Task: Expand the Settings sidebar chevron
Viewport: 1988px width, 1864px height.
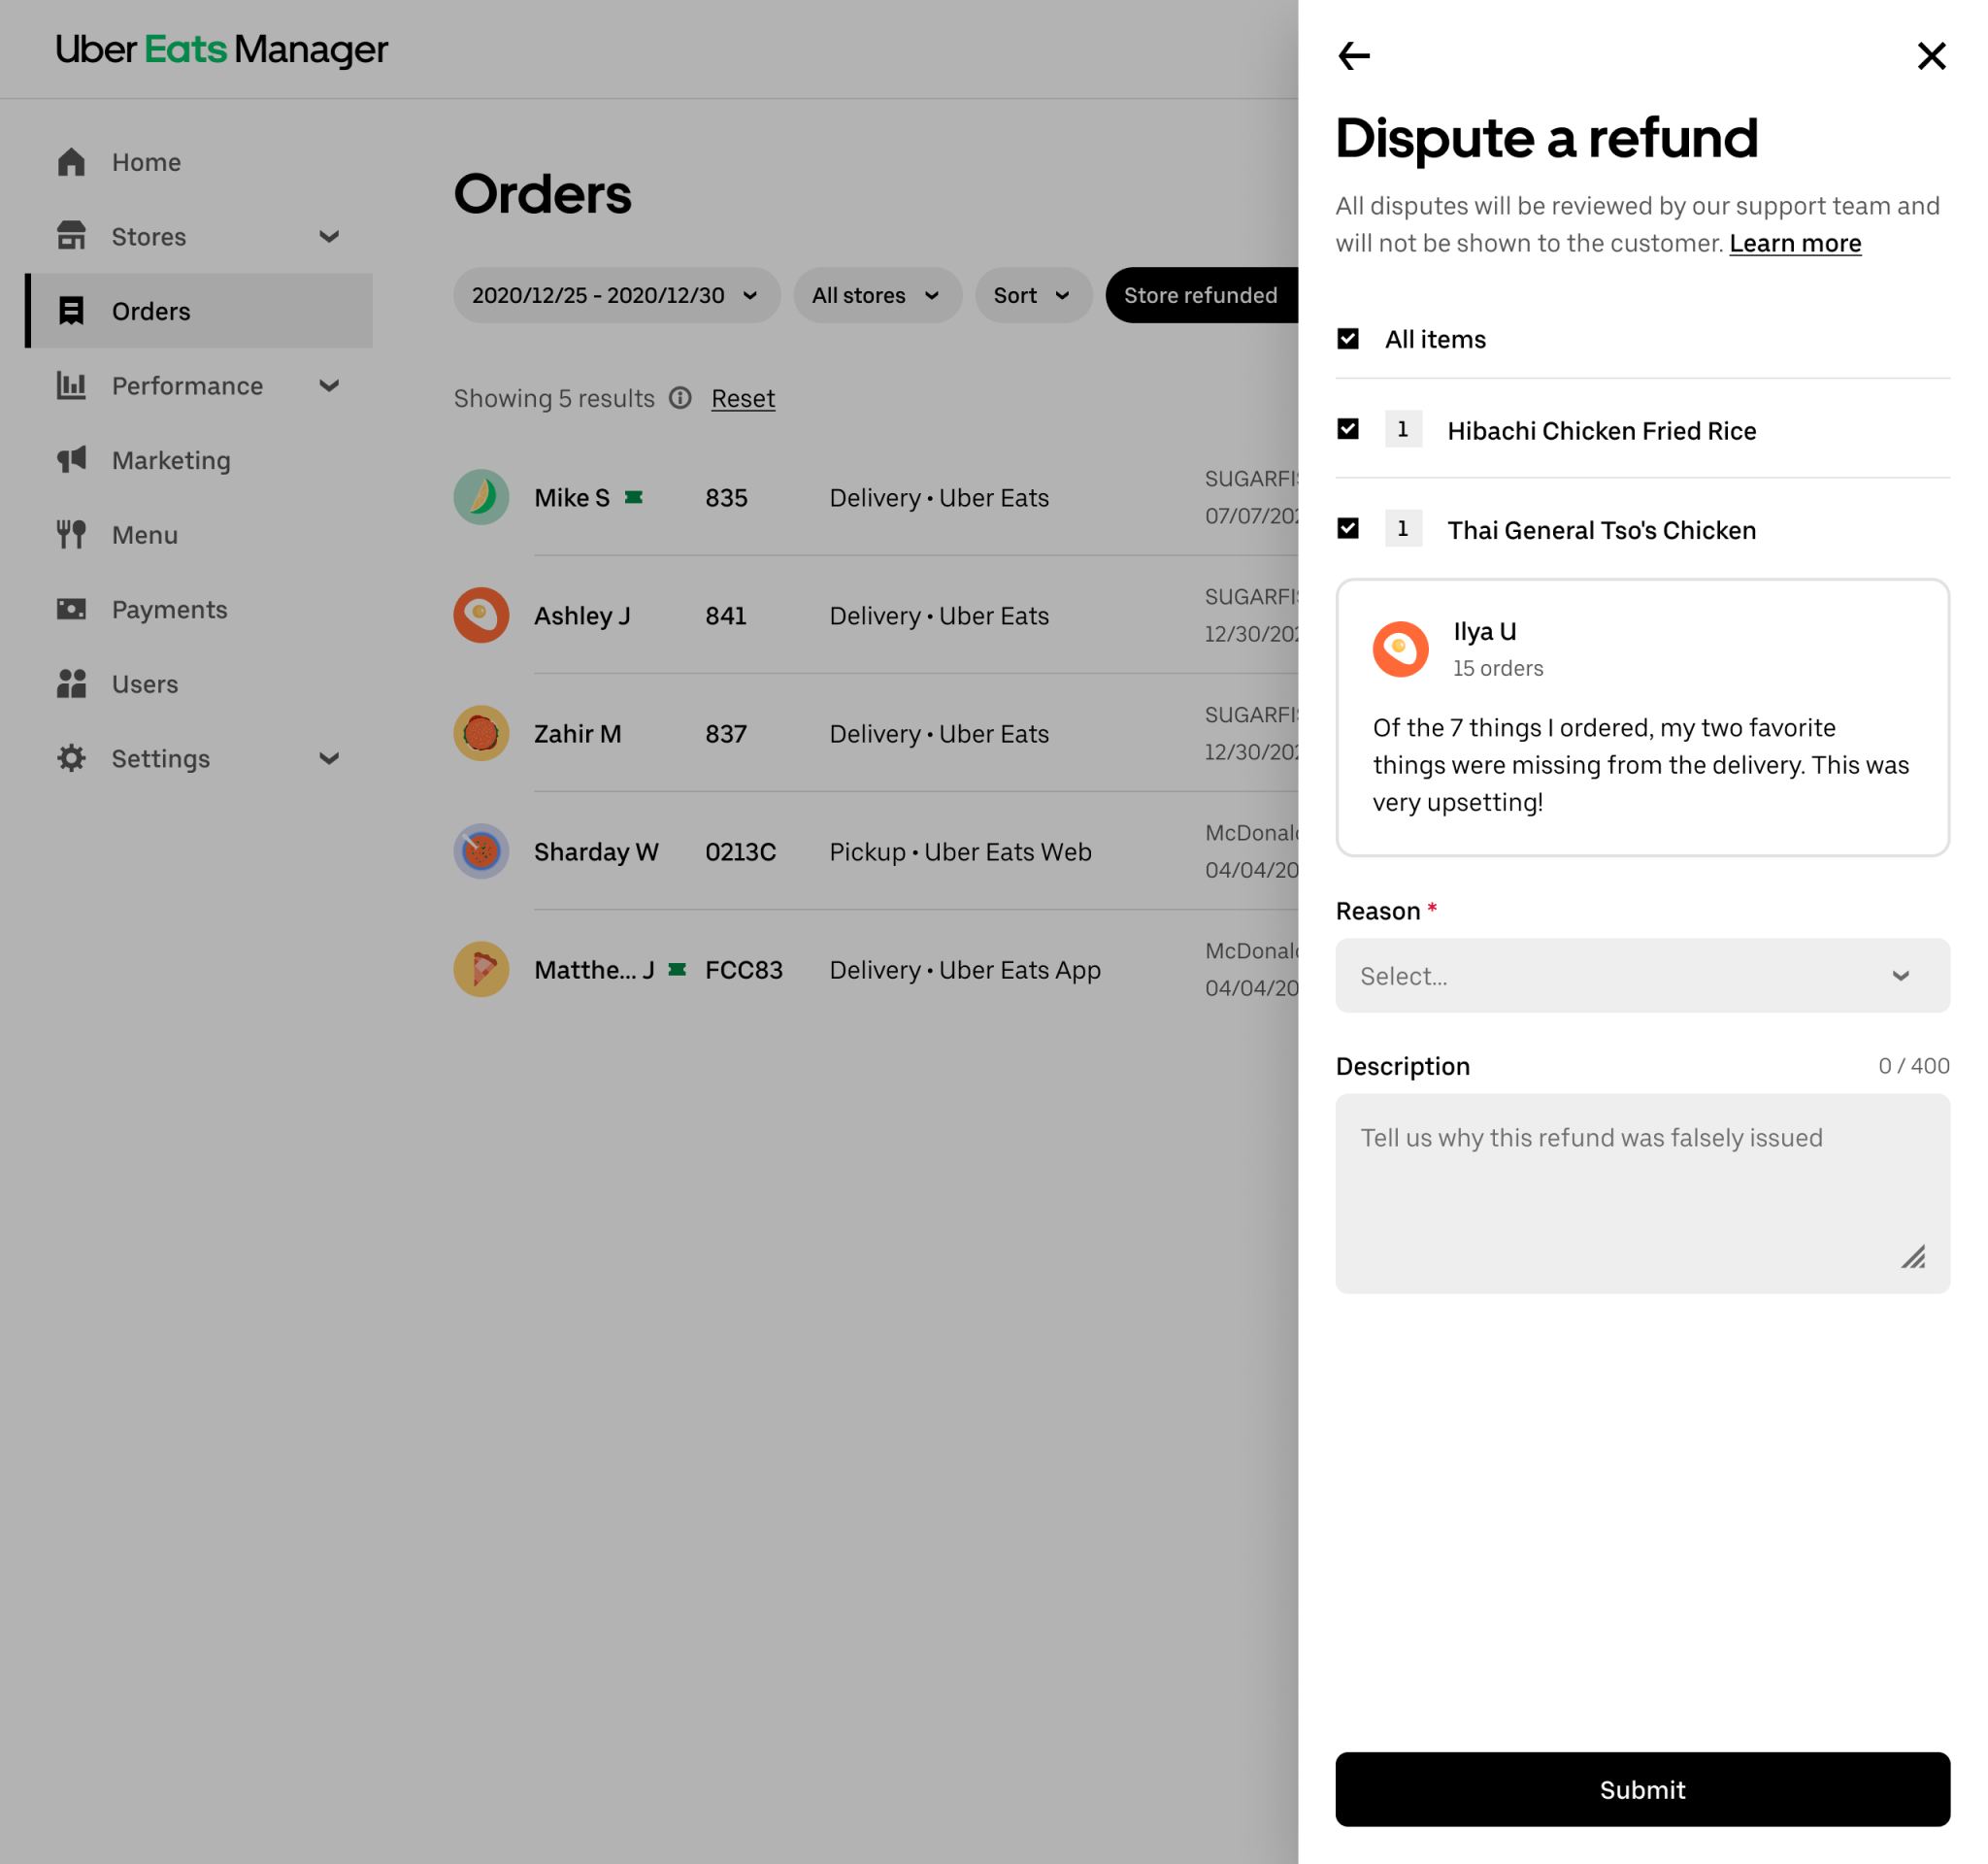Action: point(329,758)
